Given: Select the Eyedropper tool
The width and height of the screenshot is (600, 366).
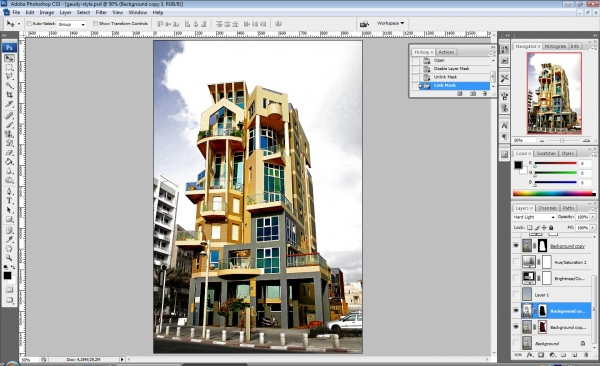Looking at the screenshot, I should pyautogui.click(x=9, y=239).
